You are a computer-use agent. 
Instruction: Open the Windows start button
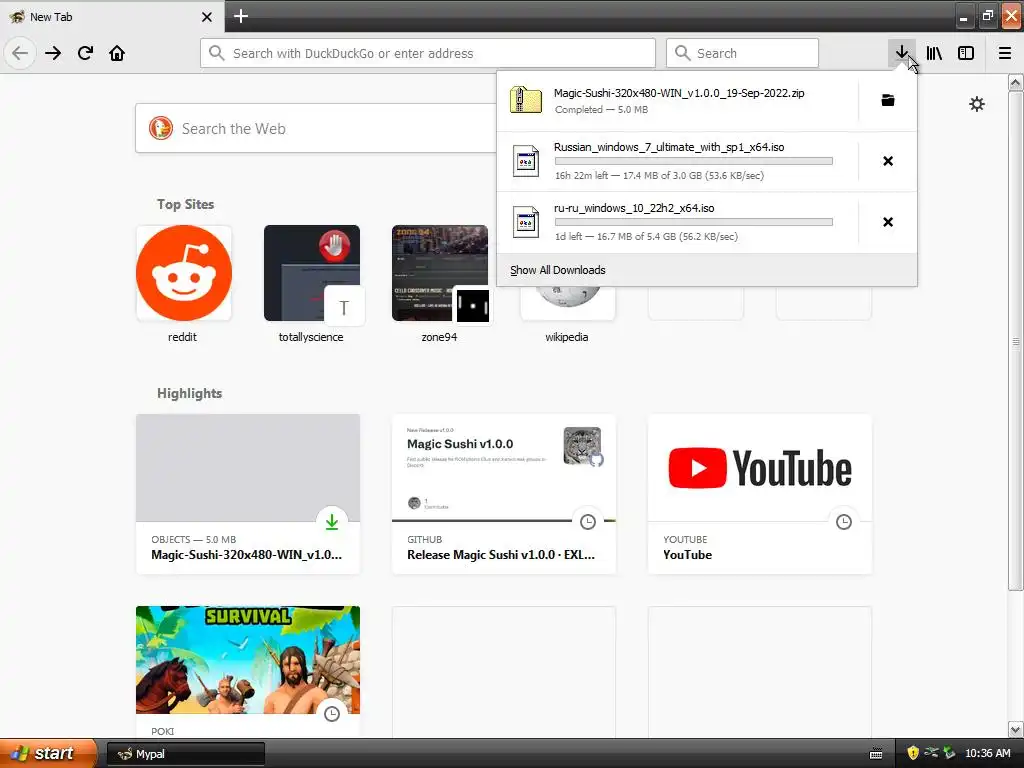point(48,753)
